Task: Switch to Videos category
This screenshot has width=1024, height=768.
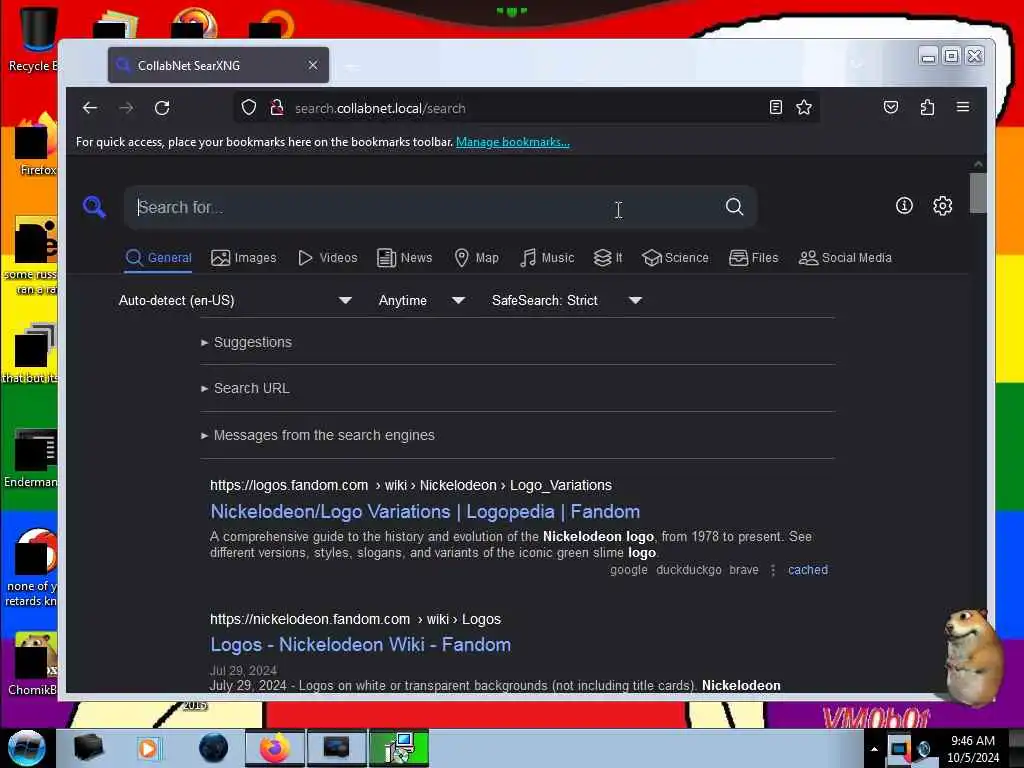Action: pyautogui.click(x=328, y=258)
